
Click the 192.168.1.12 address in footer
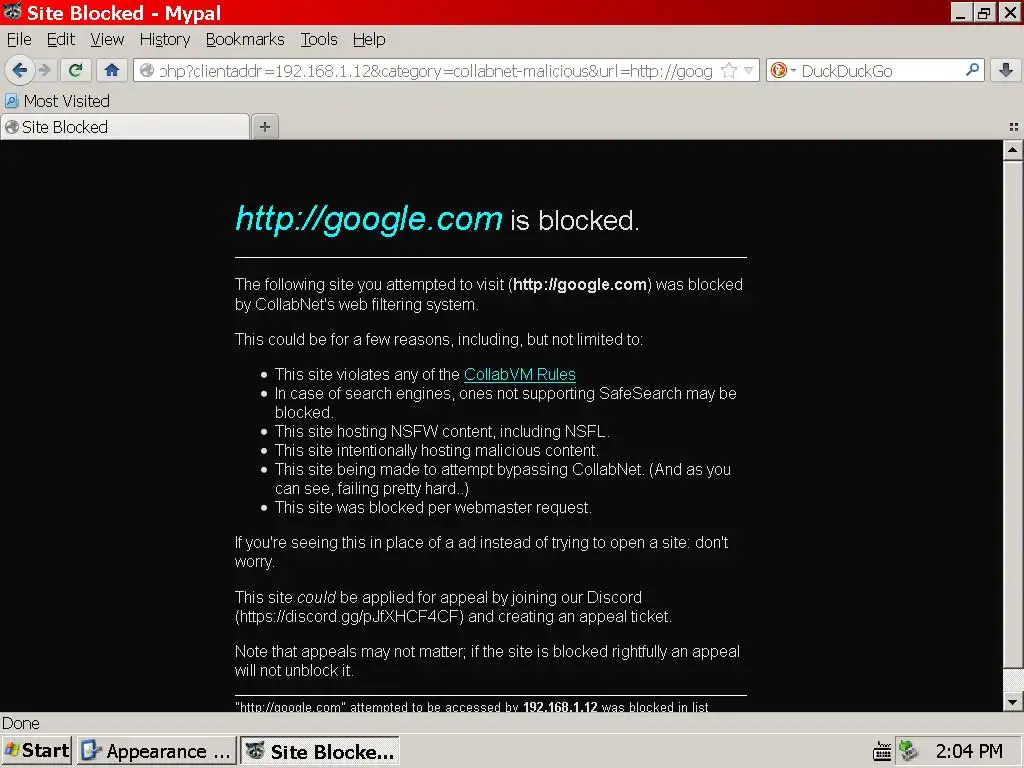(560, 707)
